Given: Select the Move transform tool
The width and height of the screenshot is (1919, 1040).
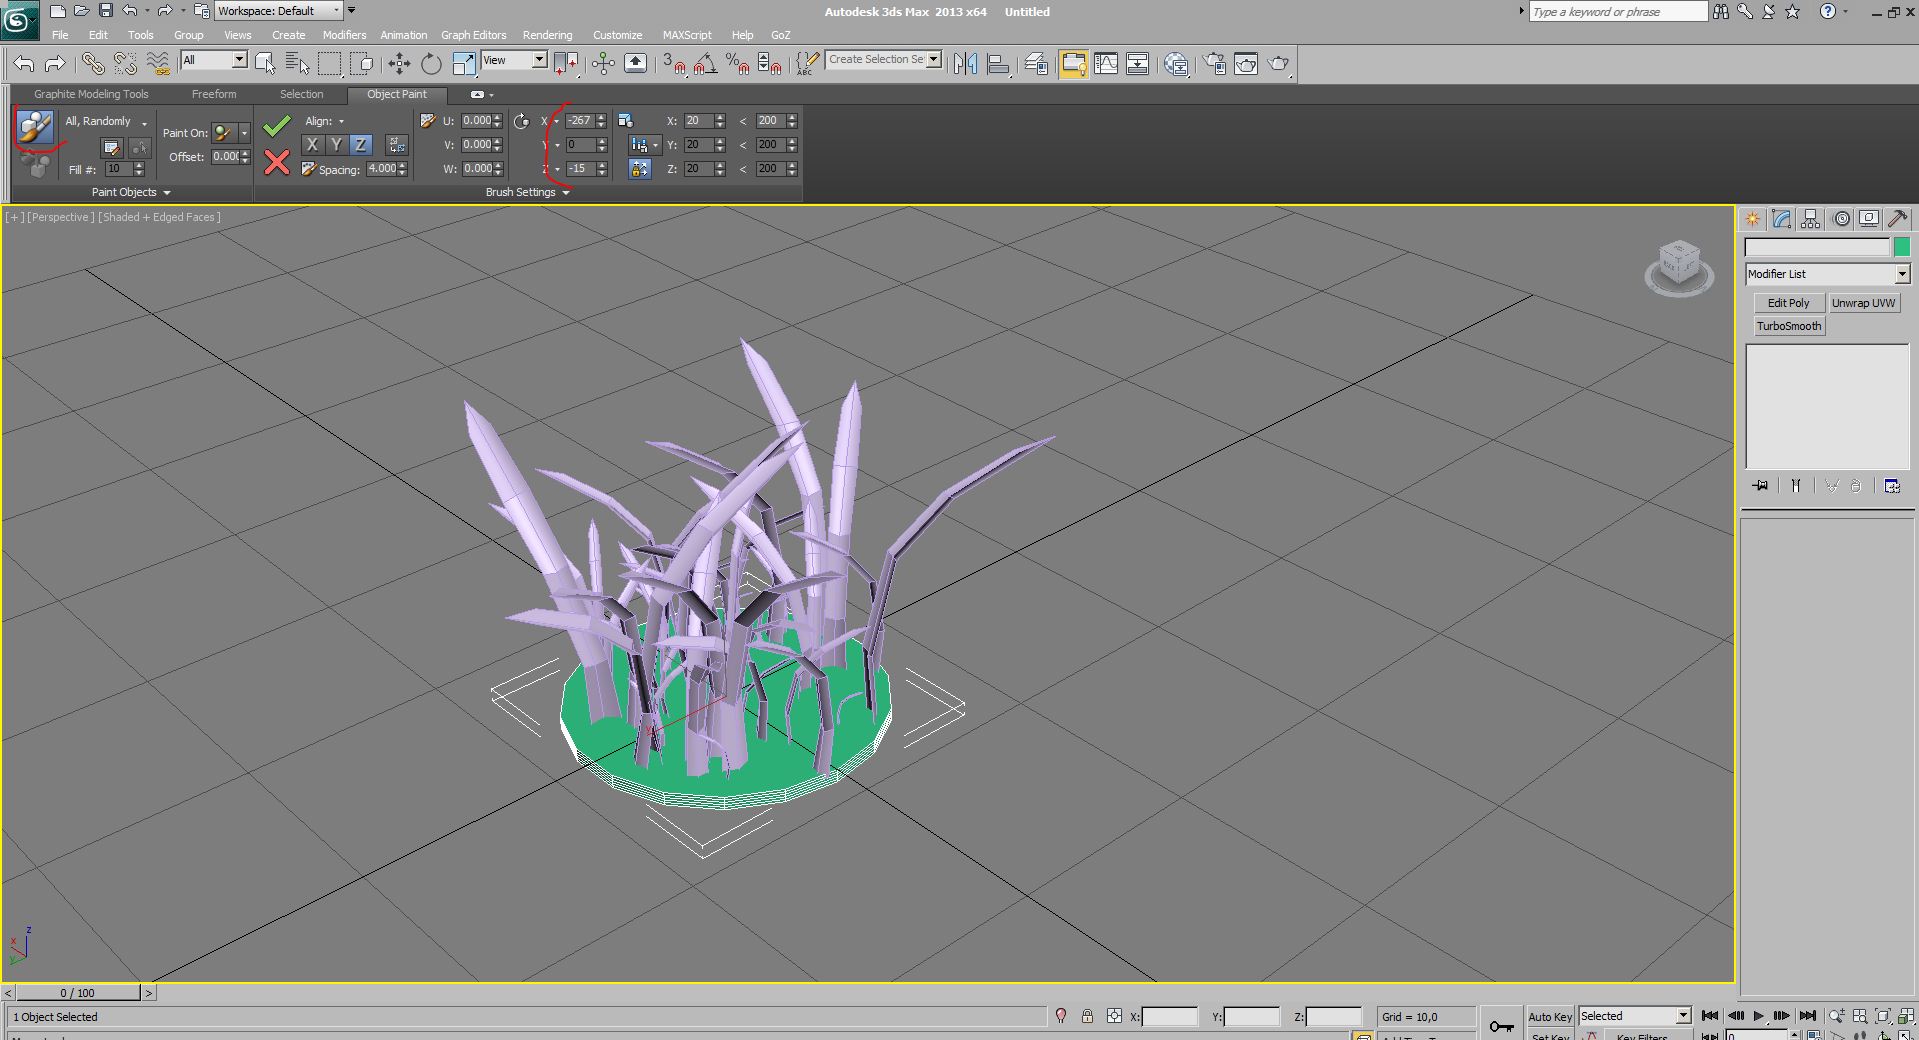Looking at the screenshot, I should tap(399, 64).
